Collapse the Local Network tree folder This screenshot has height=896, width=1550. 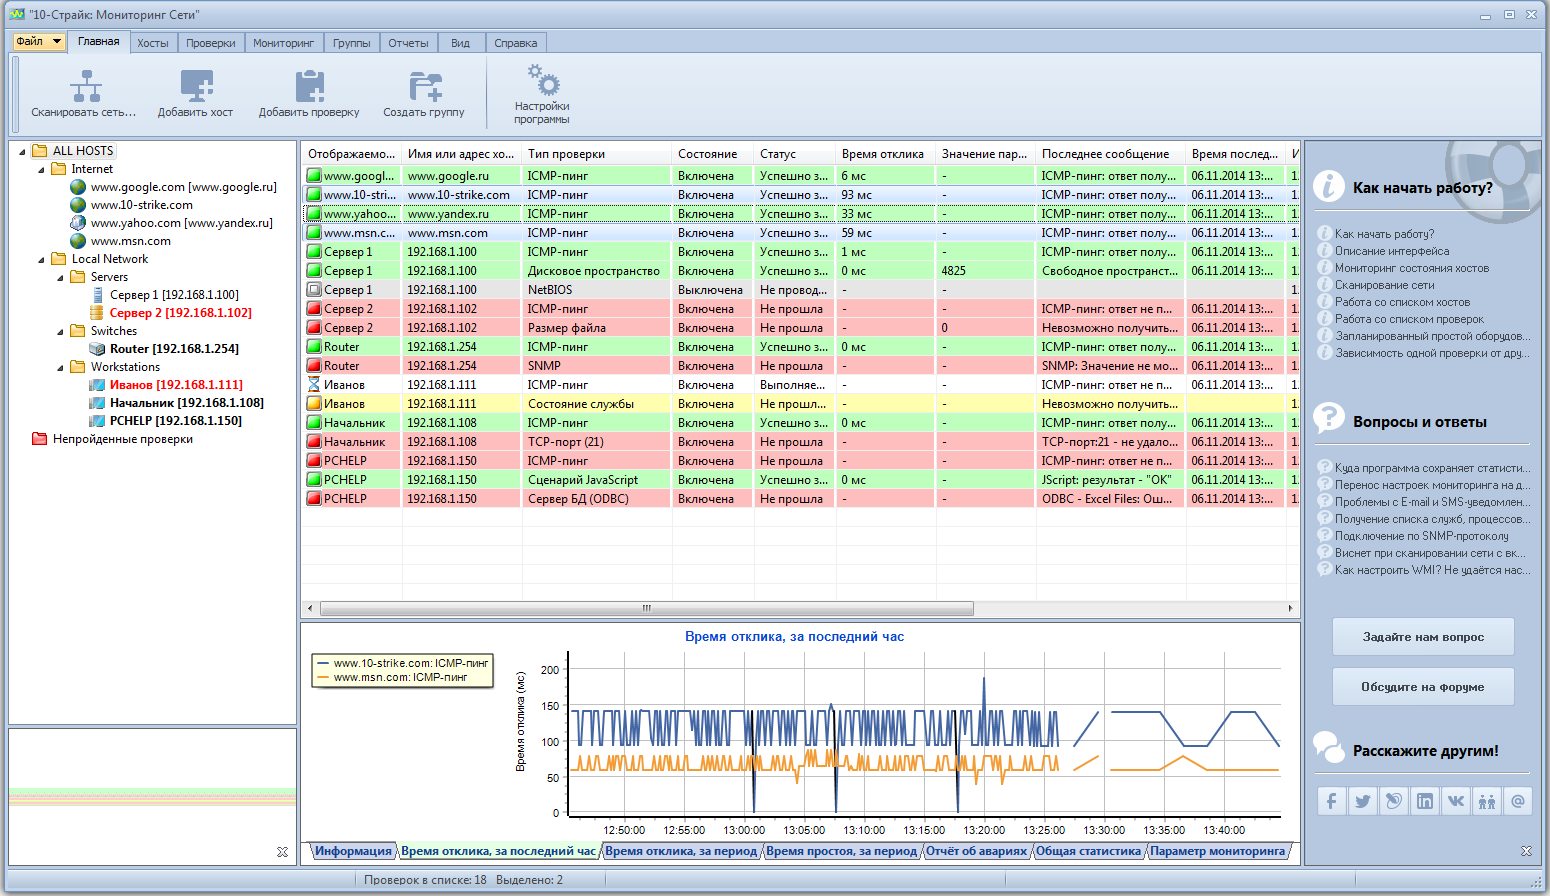click(42, 259)
